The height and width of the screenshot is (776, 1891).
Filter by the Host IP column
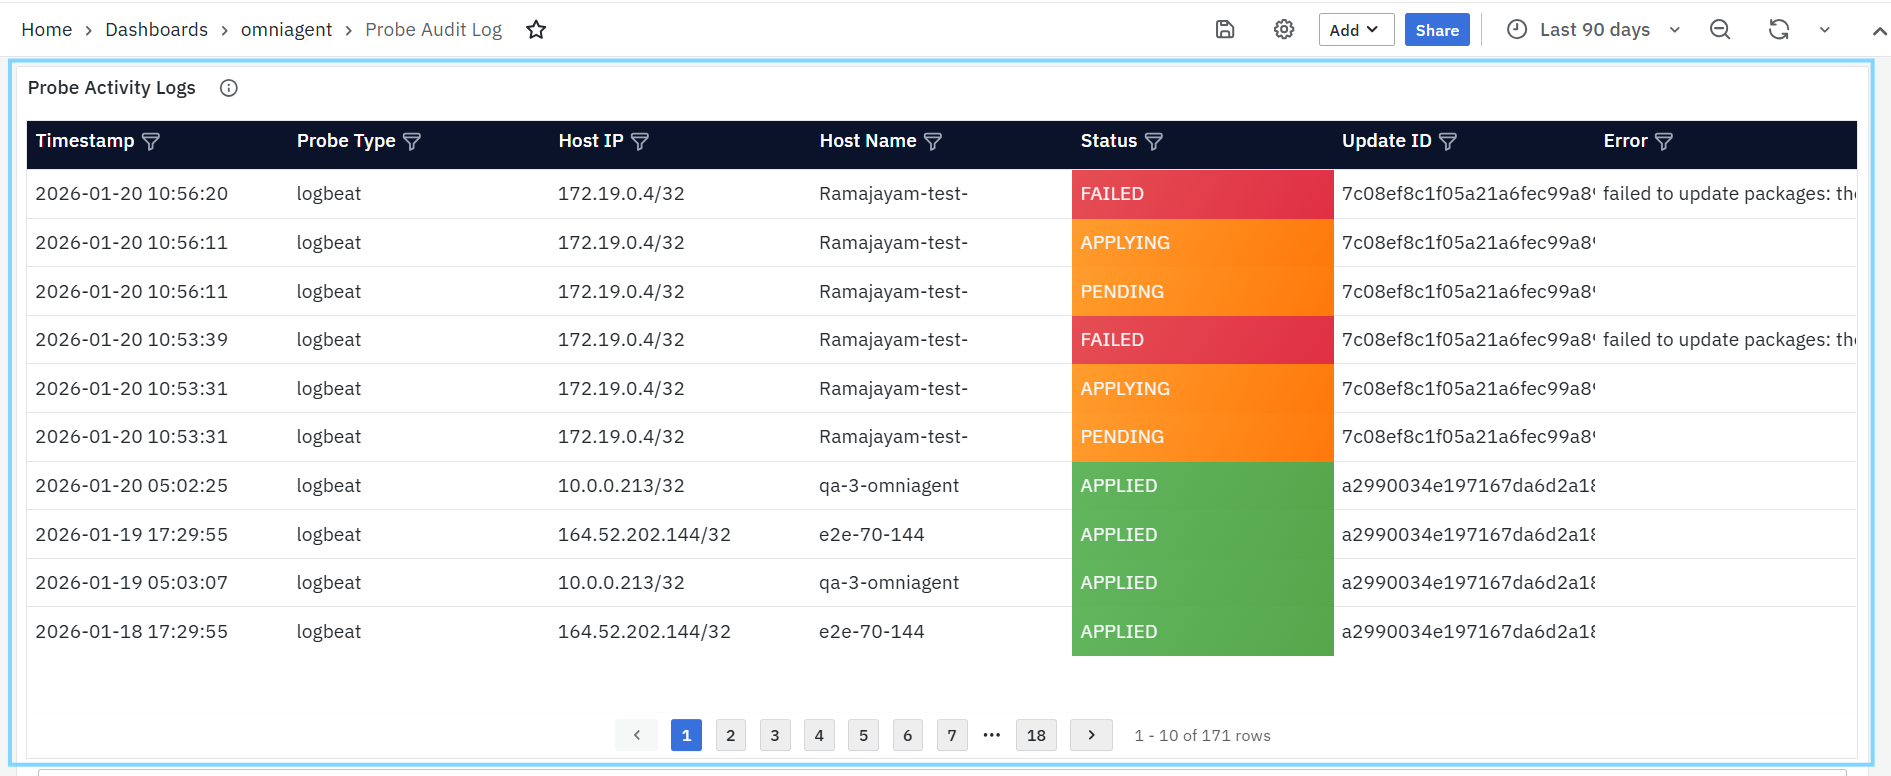click(640, 142)
